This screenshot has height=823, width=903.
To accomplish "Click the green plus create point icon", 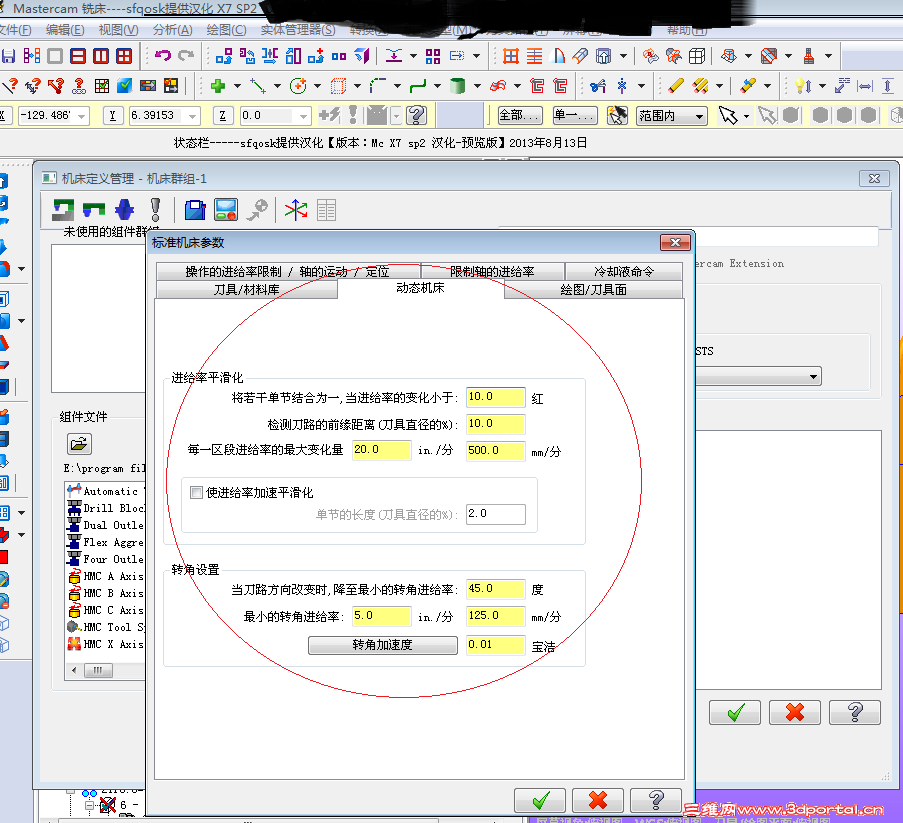I will click(x=218, y=86).
